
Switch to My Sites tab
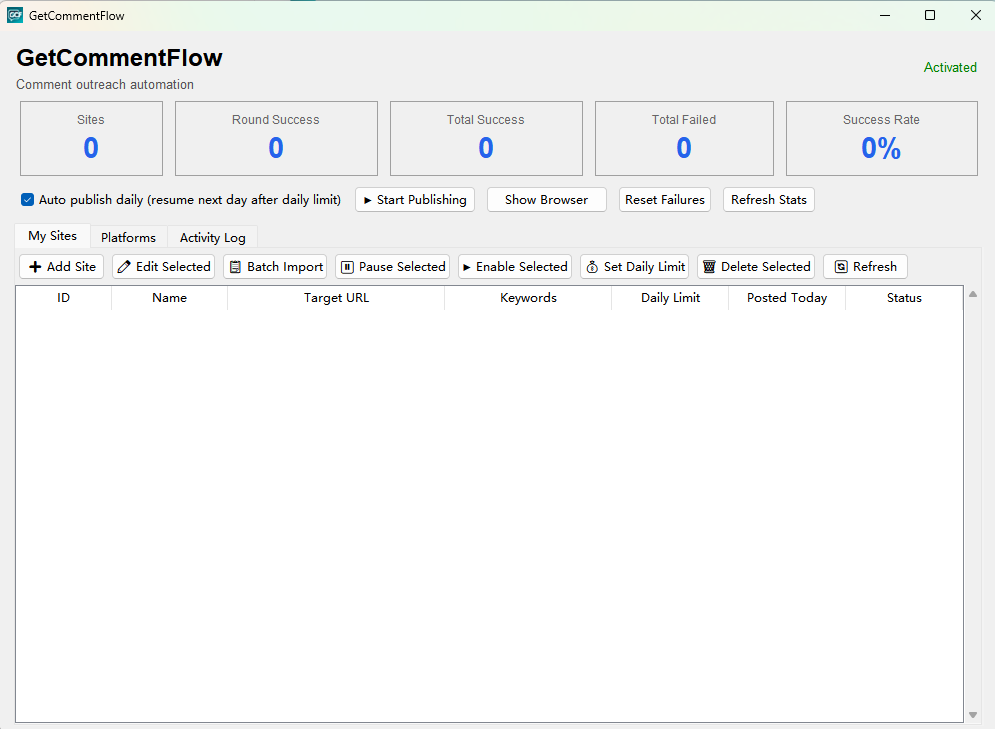click(53, 236)
